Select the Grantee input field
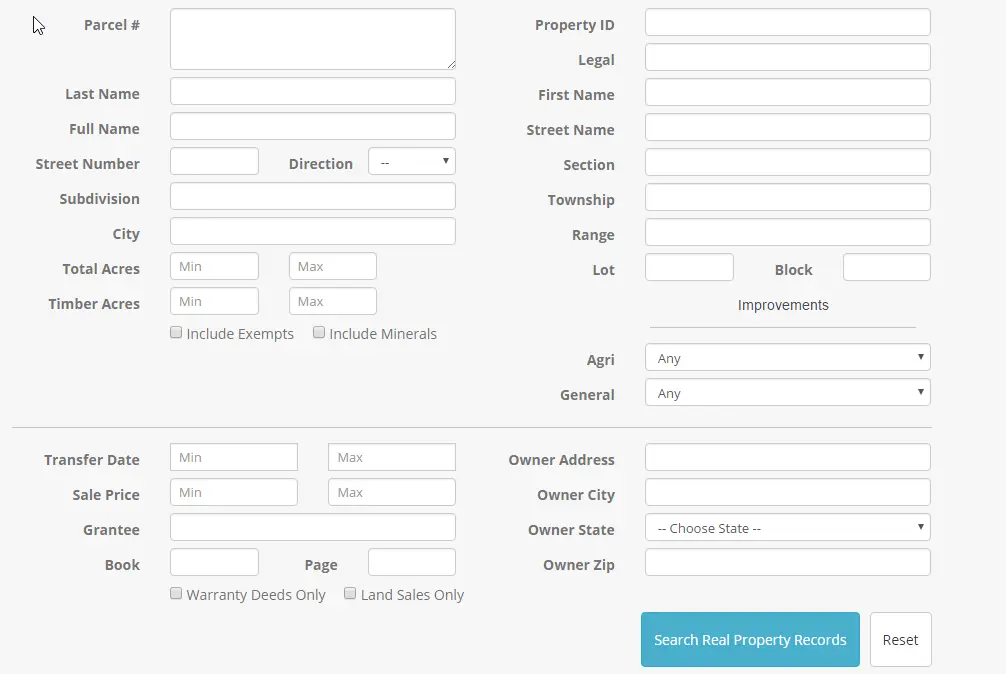The width and height of the screenshot is (1006, 674). pos(312,528)
